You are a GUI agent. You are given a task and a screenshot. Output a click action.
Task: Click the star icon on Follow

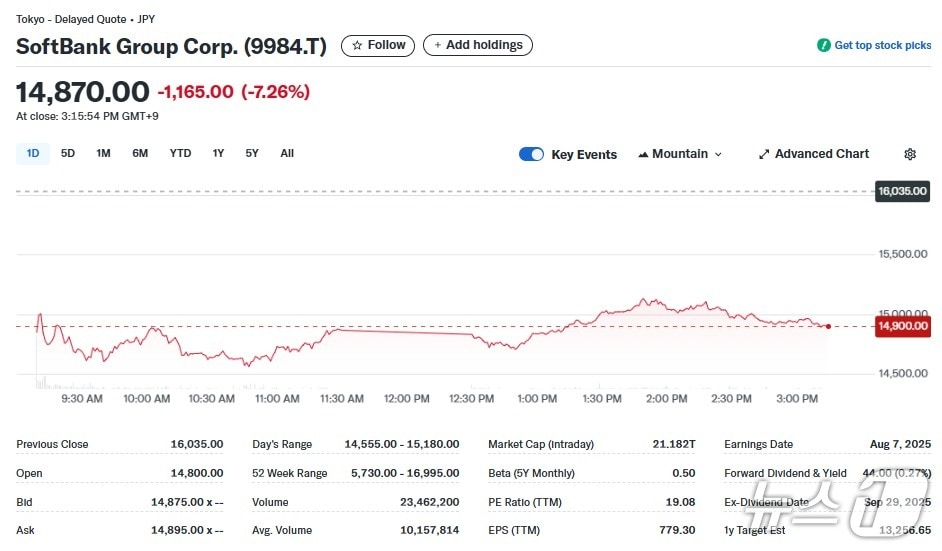357,45
